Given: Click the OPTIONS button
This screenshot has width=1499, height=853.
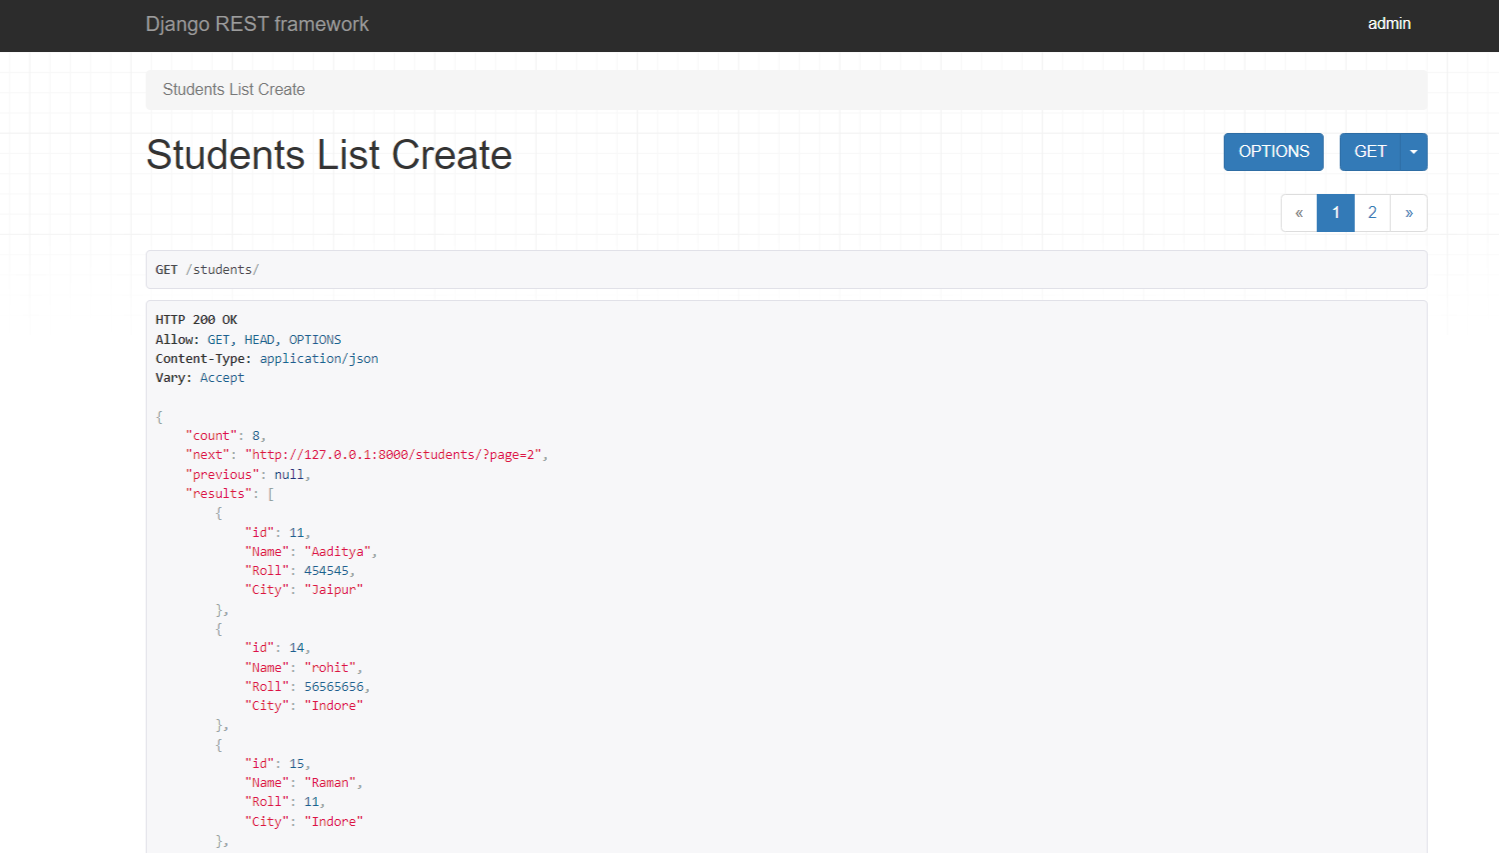Looking at the screenshot, I should (1273, 152).
